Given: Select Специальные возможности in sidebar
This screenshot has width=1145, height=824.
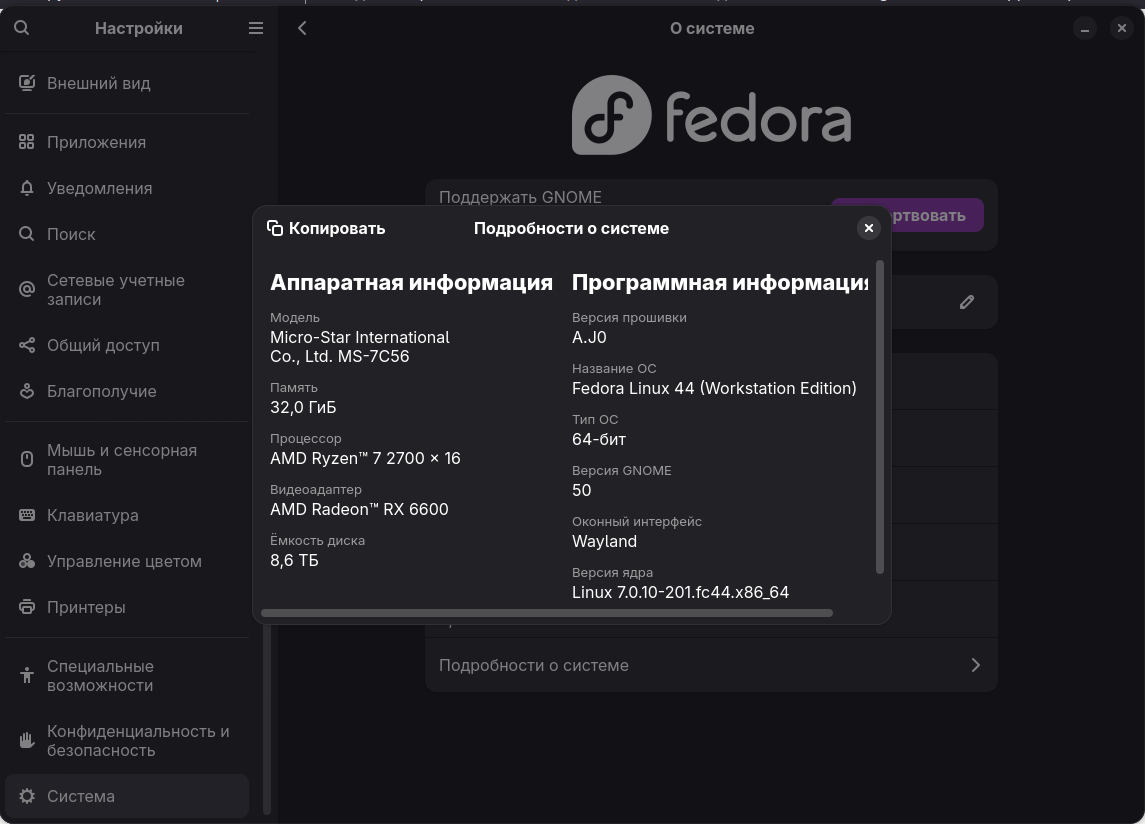Looking at the screenshot, I should point(127,676).
